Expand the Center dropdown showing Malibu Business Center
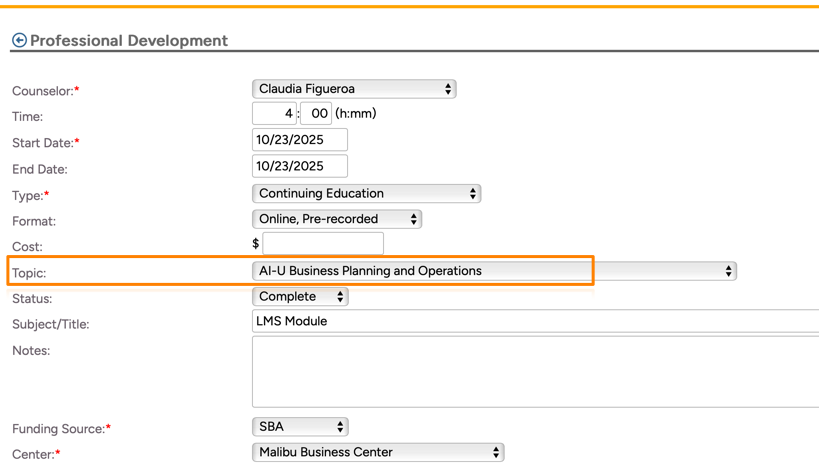819x475 pixels. (378, 453)
